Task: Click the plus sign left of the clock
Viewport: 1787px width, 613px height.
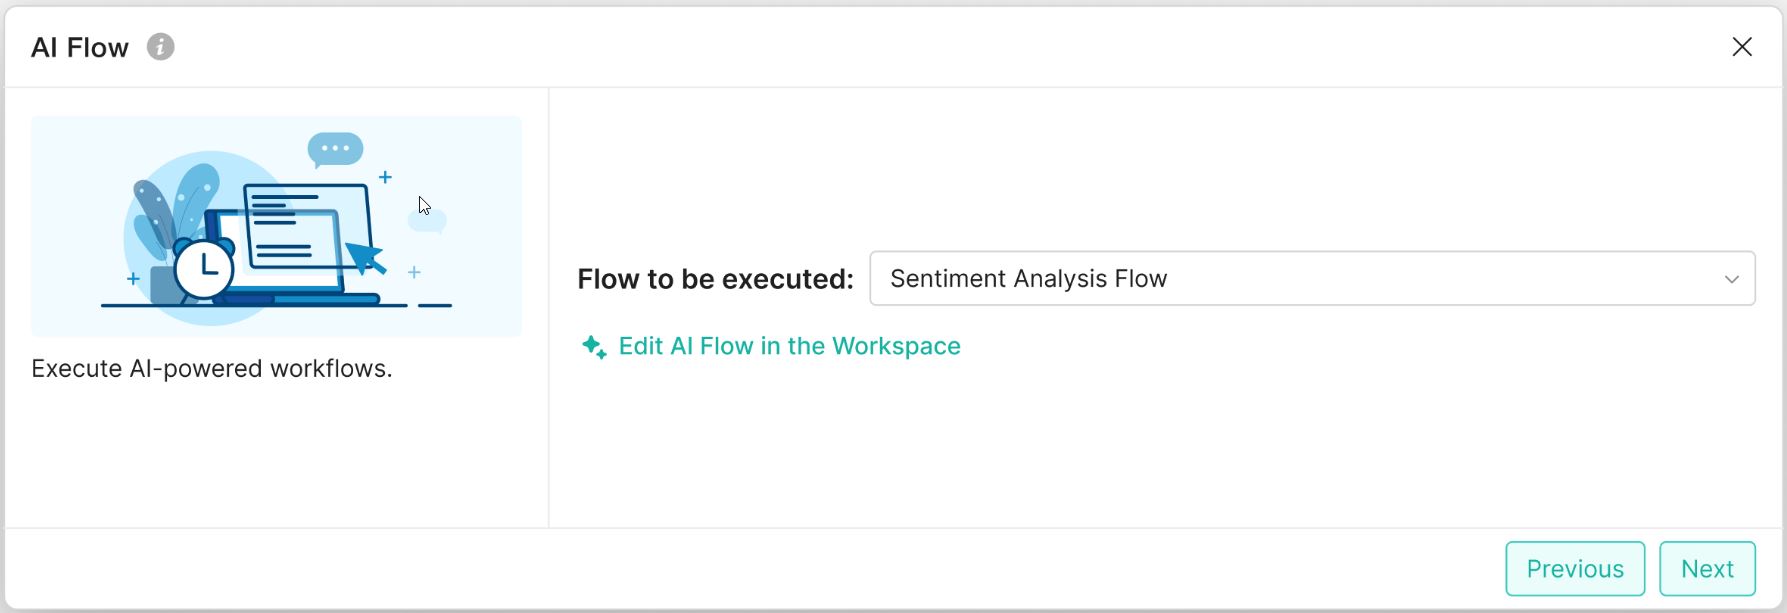Action: pos(133,279)
